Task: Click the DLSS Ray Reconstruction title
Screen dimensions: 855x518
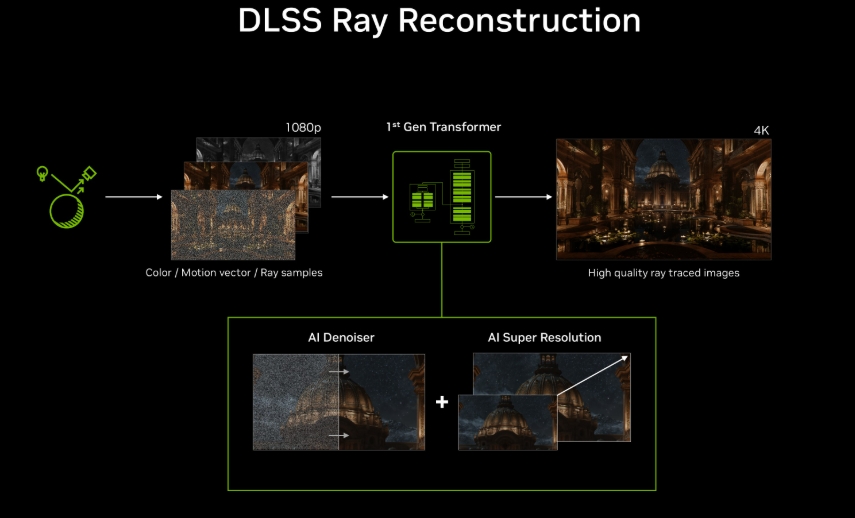Action: (x=439, y=21)
